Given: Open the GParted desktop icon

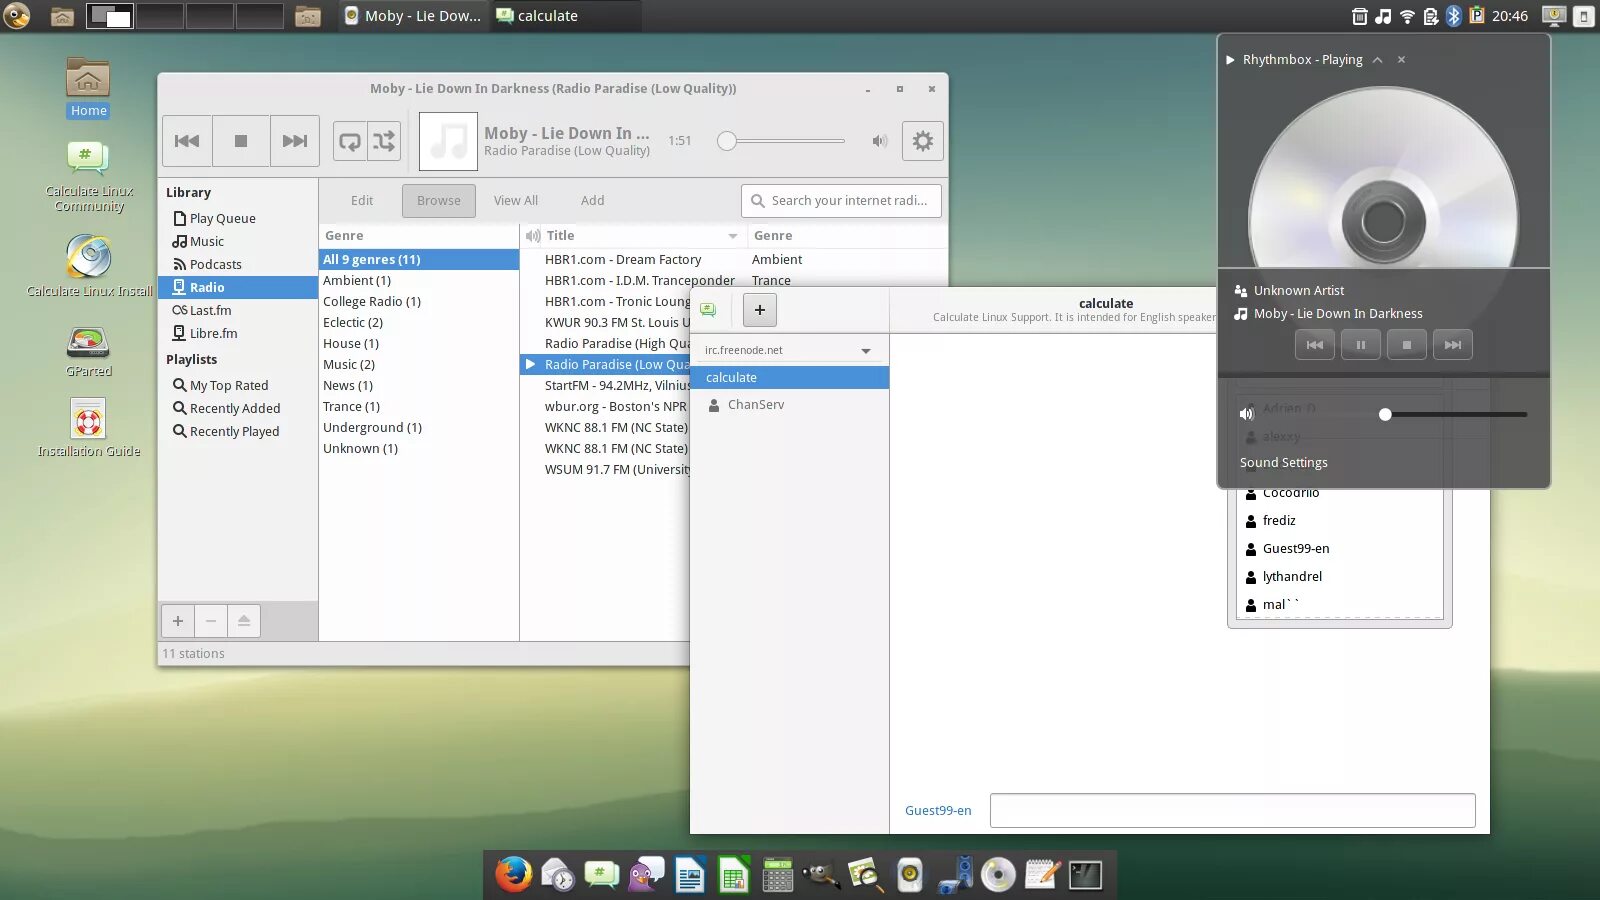Looking at the screenshot, I should (88, 351).
